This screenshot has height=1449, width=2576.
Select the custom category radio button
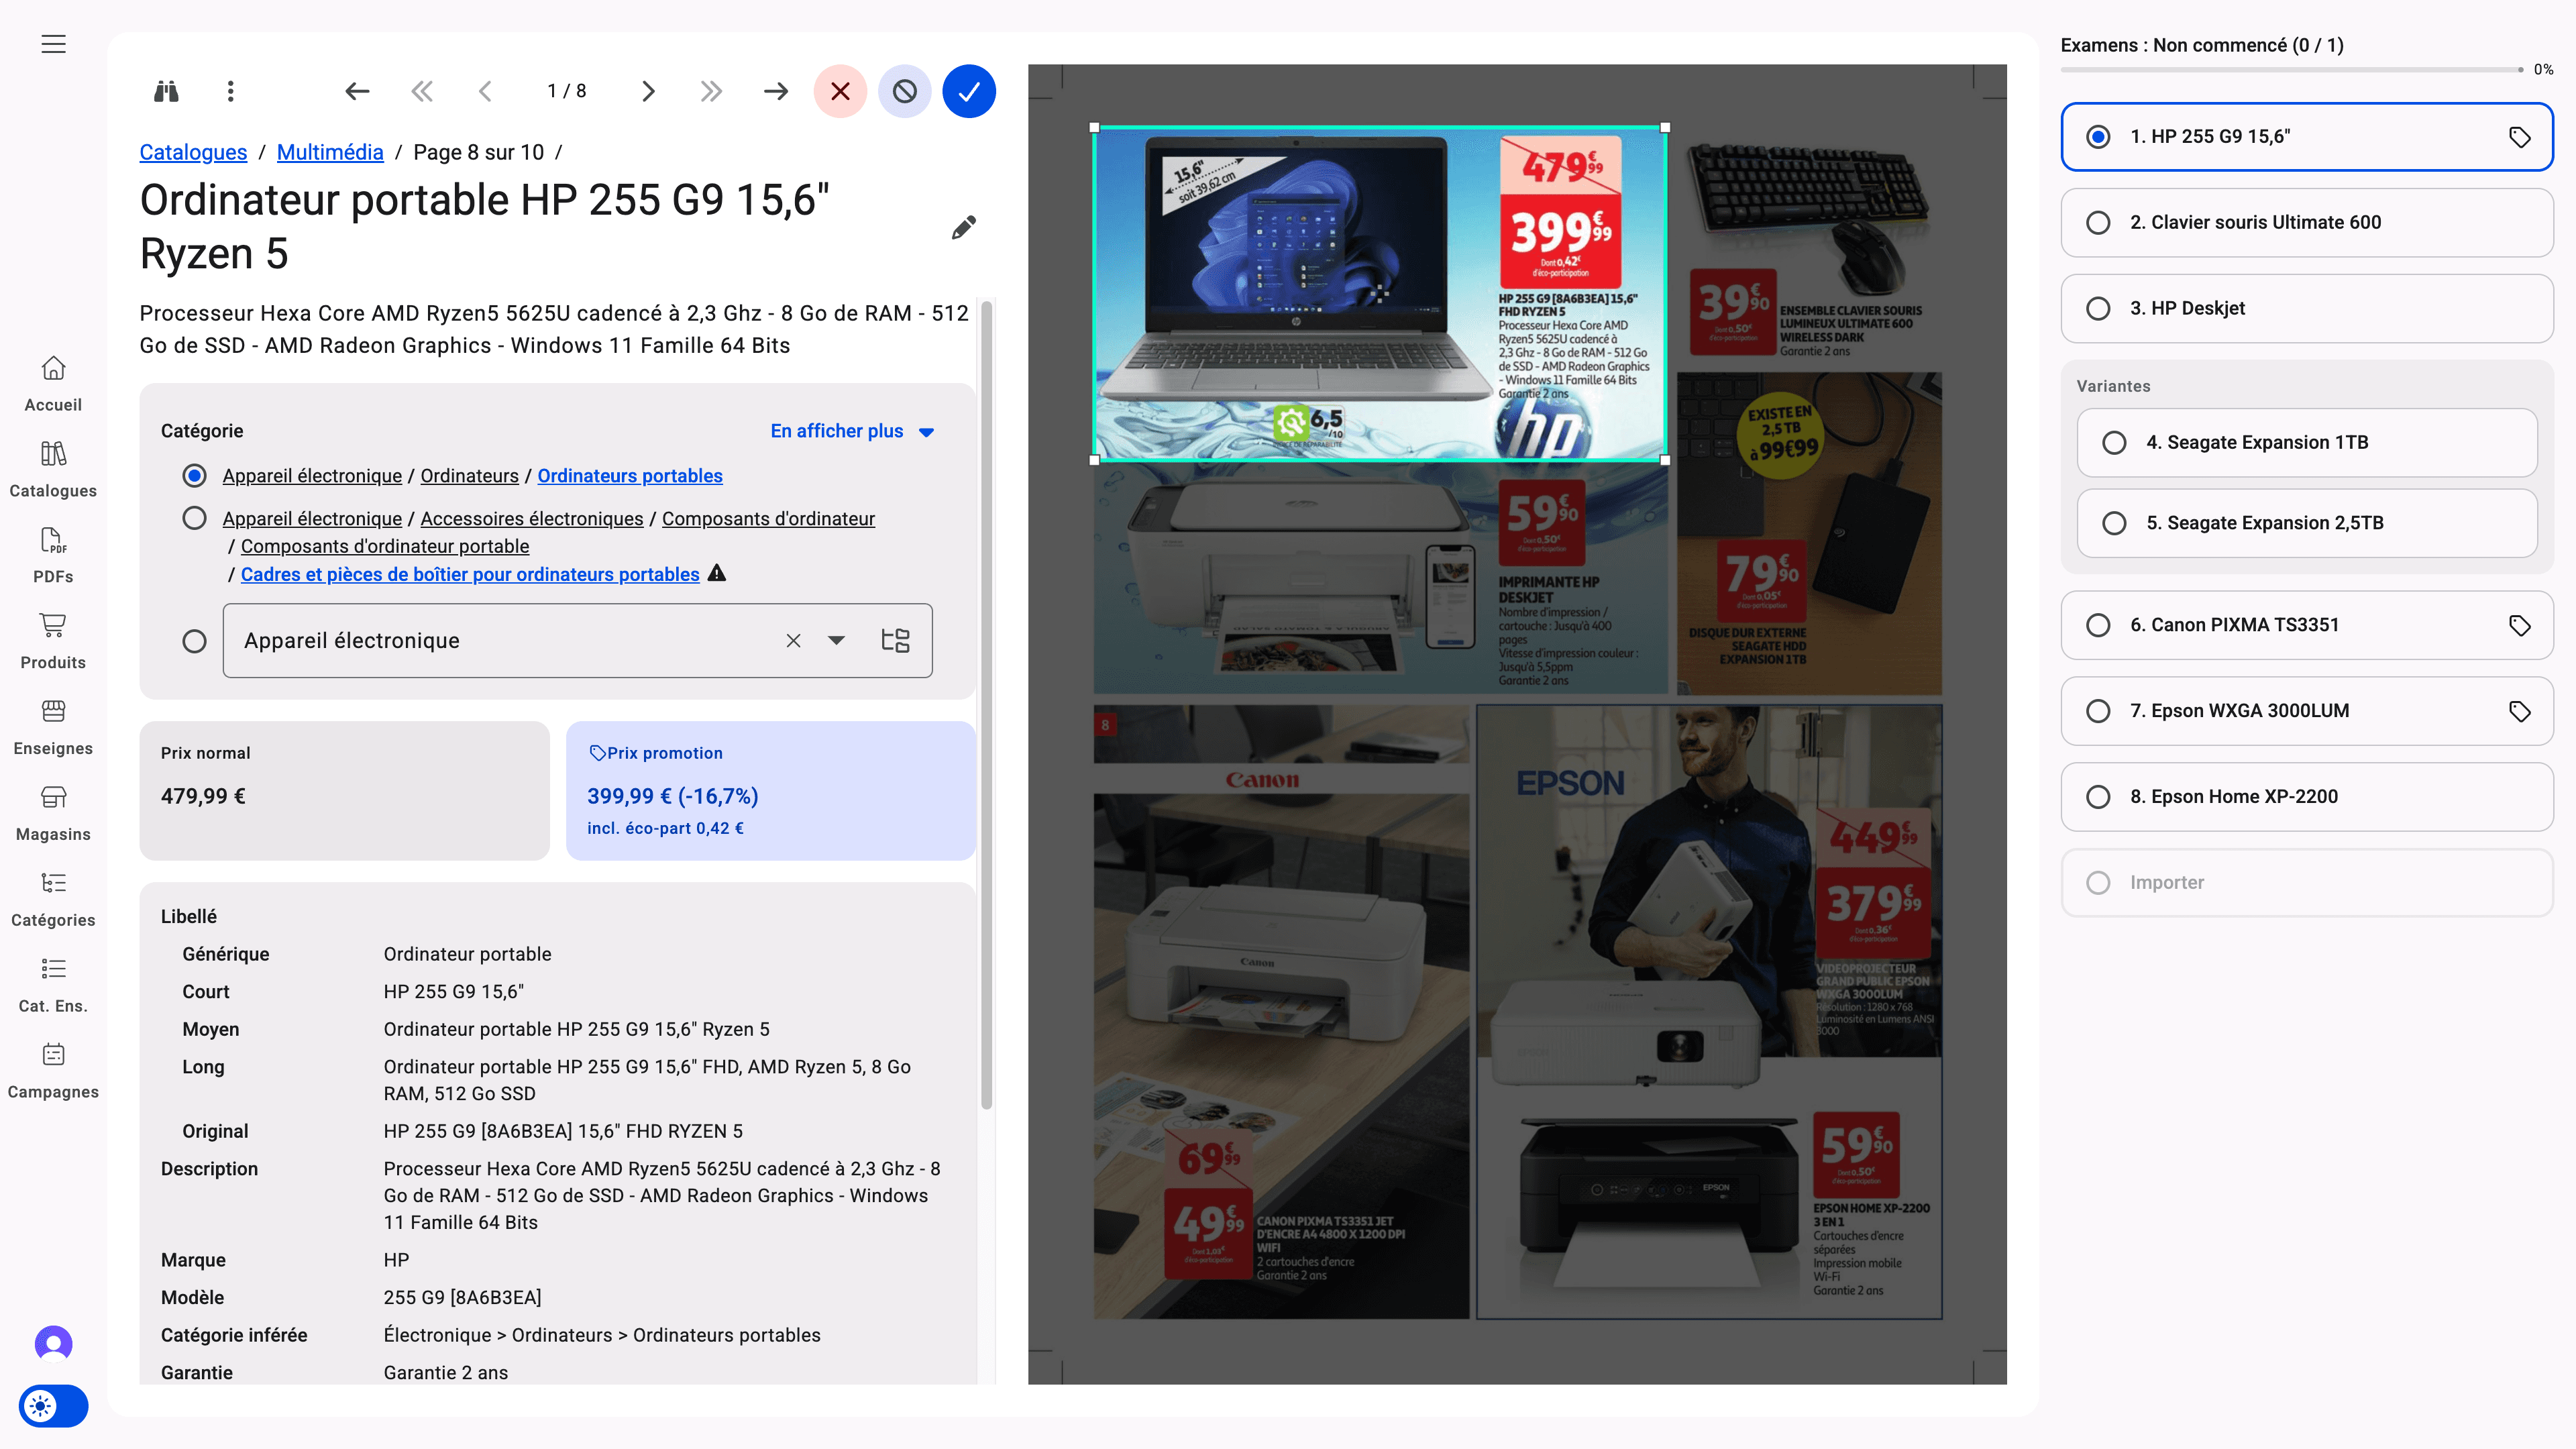point(194,641)
